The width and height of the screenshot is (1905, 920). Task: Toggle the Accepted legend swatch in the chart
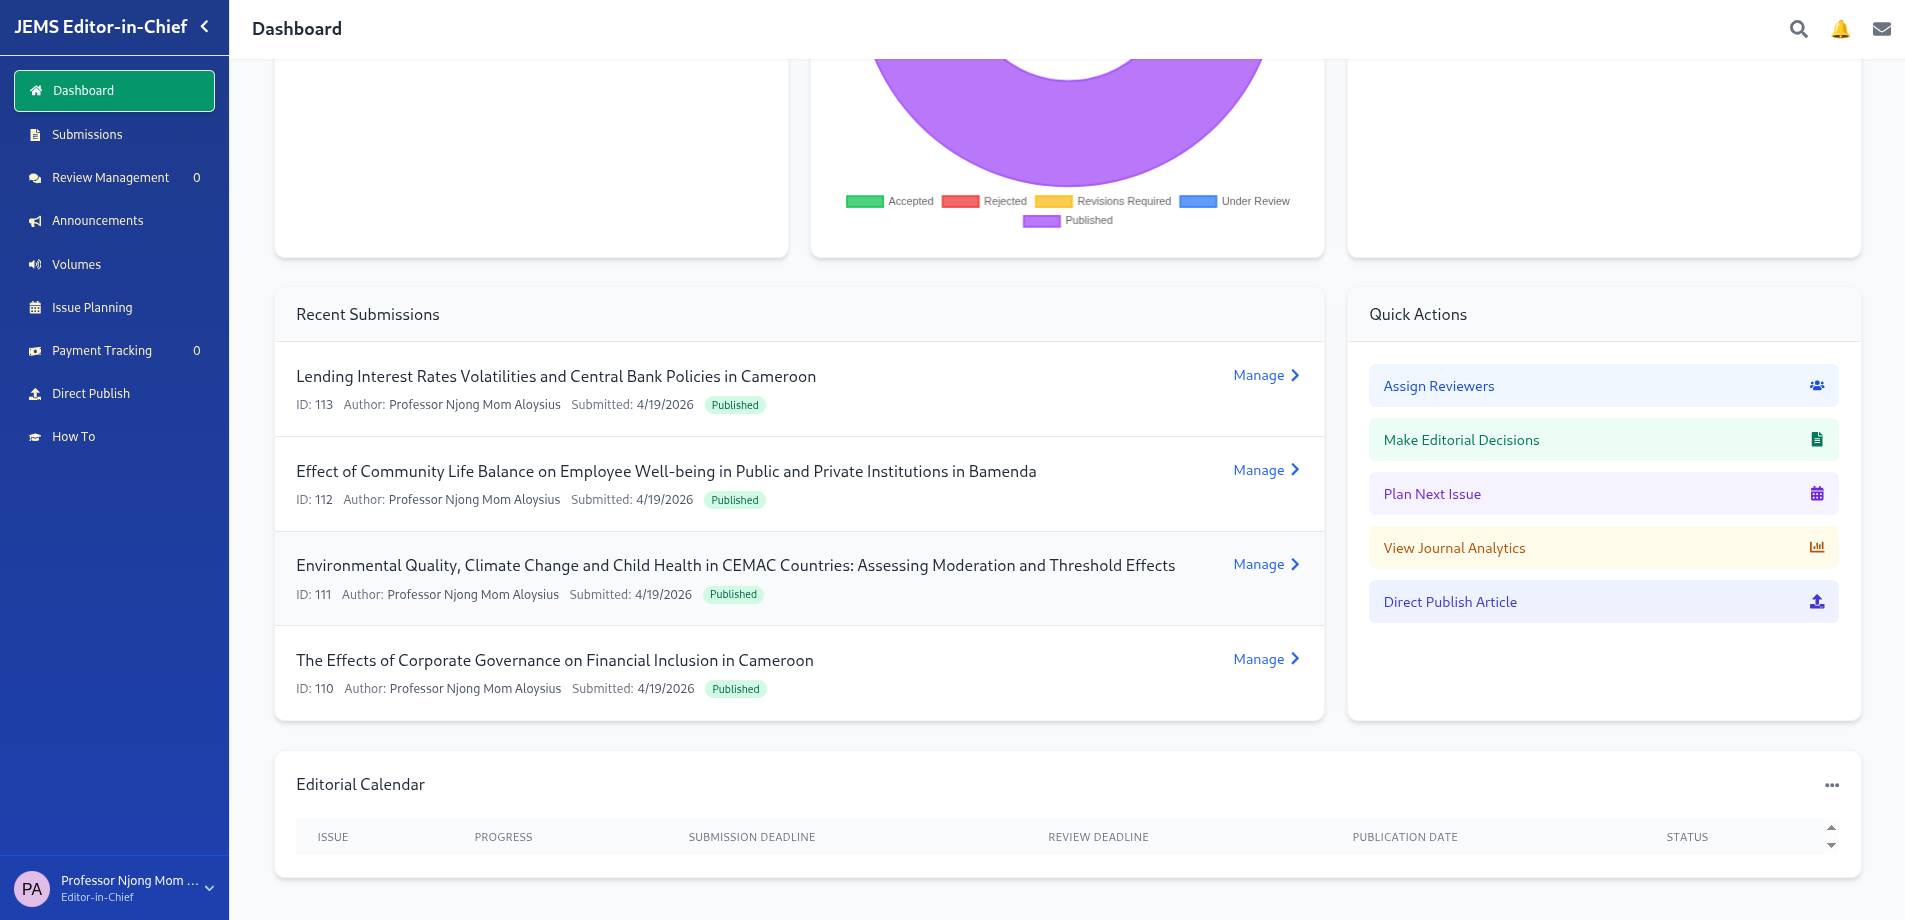coord(865,201)
